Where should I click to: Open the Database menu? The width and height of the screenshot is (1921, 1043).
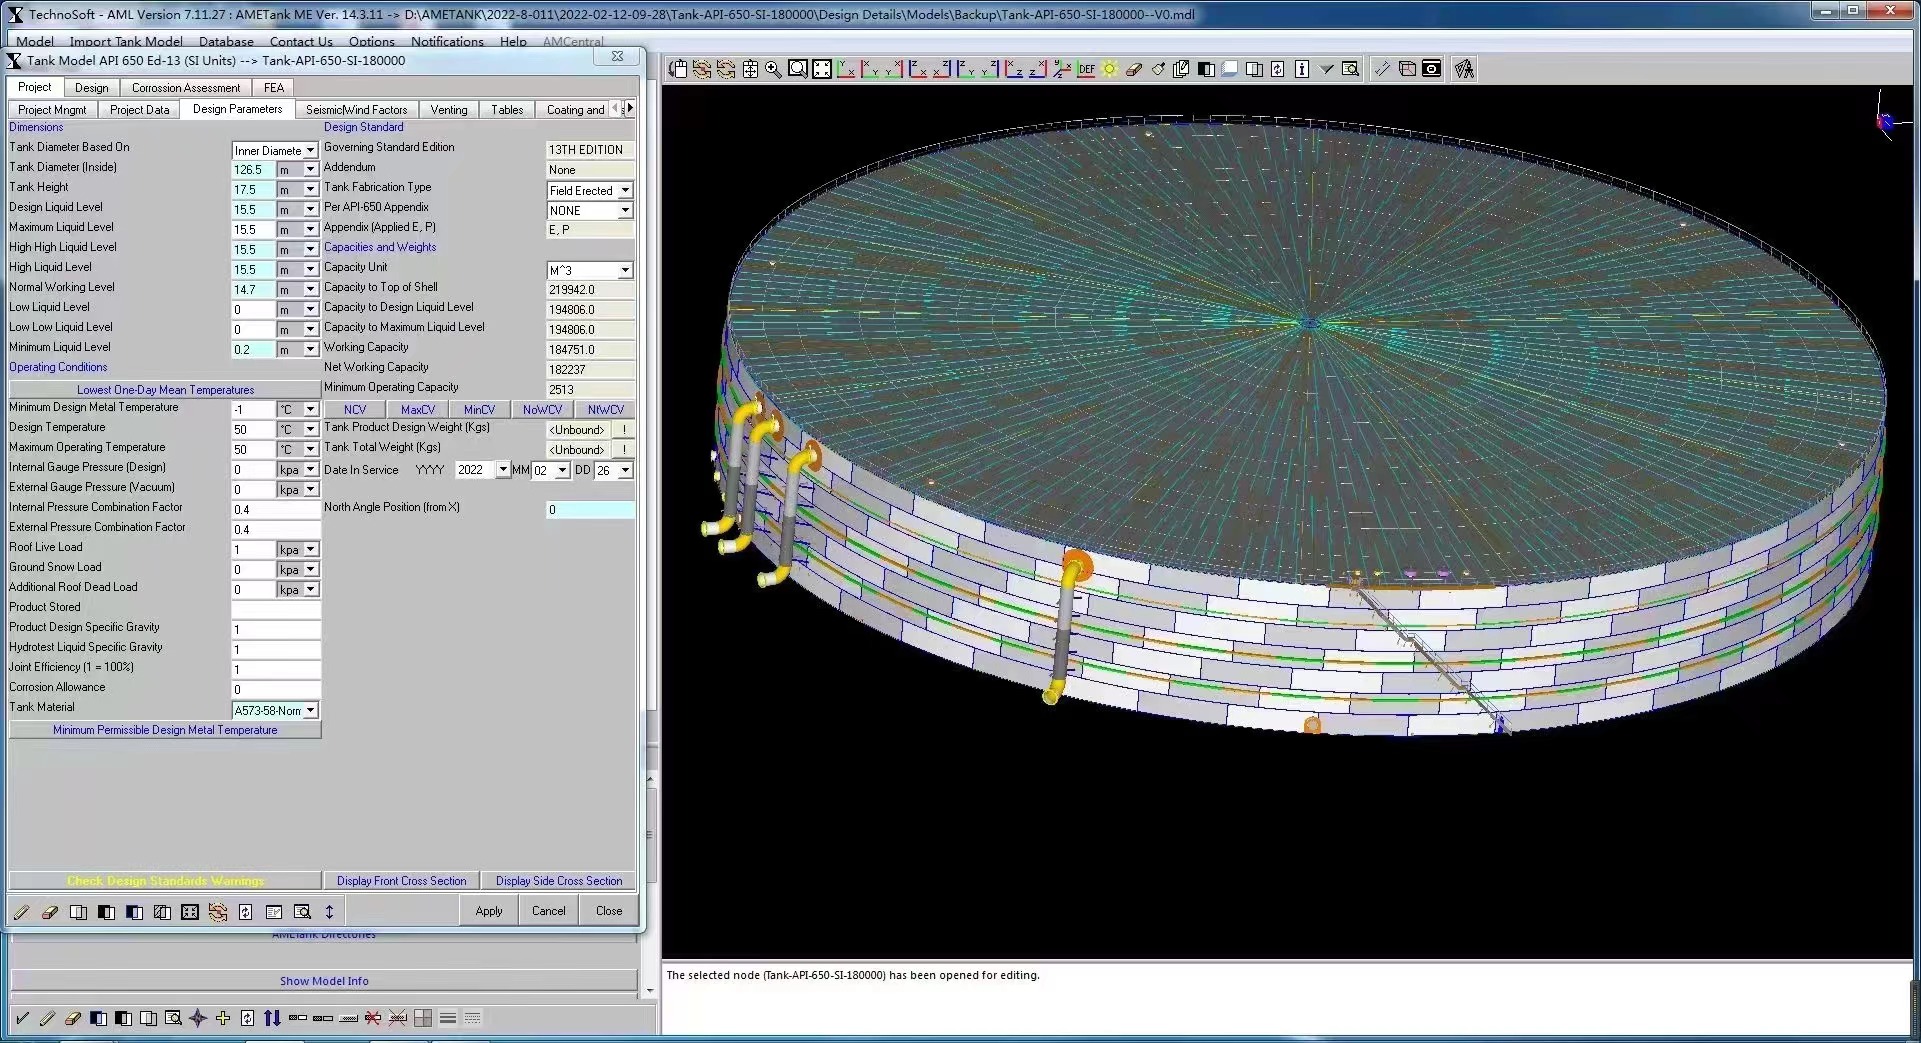point(226,41)
